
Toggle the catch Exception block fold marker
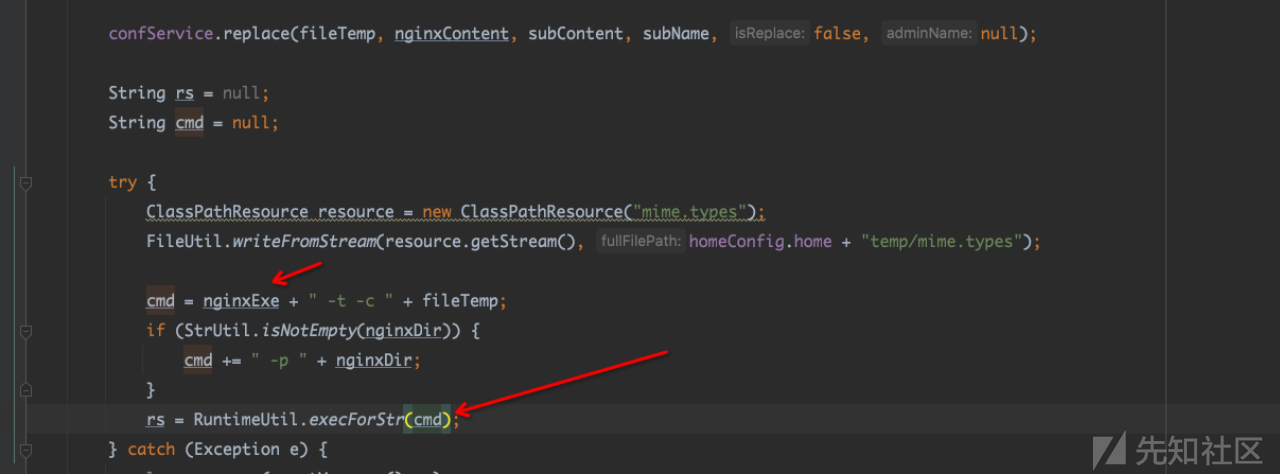click(x=25, y=449)
